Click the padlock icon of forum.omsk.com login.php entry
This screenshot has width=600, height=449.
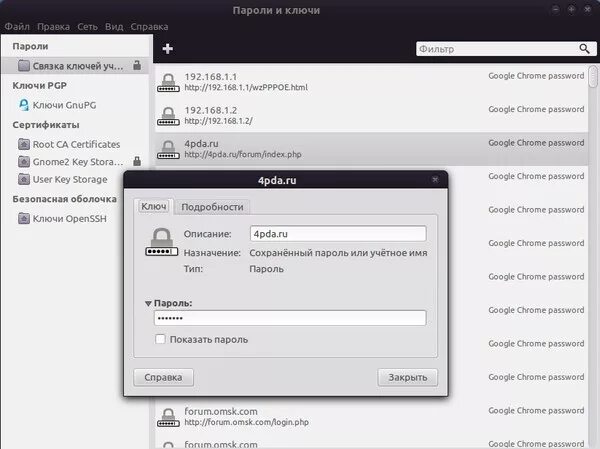(x=168, y=417)
